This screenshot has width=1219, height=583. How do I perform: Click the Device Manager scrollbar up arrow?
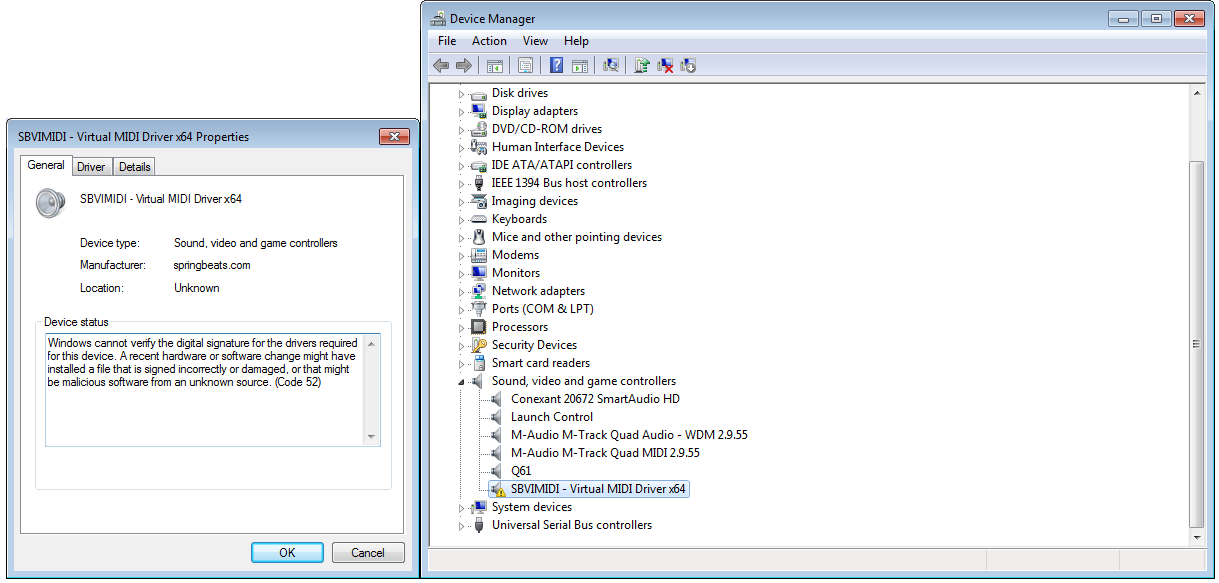pyautogui.click(x=1196, y=92)
